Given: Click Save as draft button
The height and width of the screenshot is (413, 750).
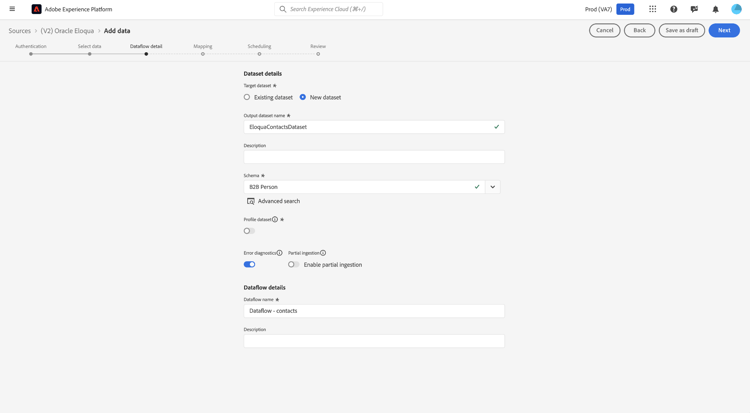Looking at the screenshot, I should pyautogui.click(x=681, y=30).
